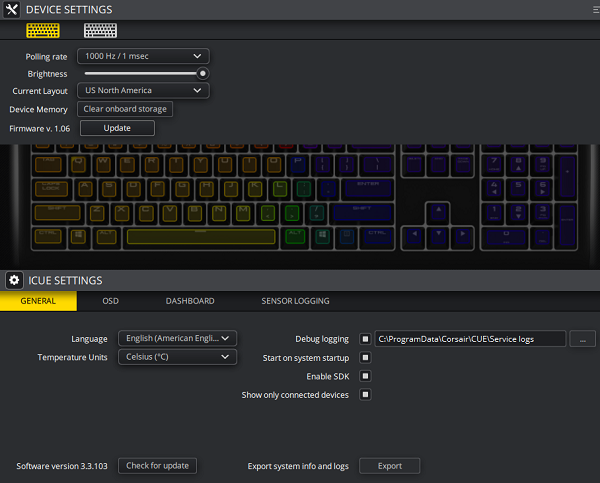Click the up arrow key on keyboard image
The width and height of the screenshot is (600, 483).
click(x=438, y=212)
